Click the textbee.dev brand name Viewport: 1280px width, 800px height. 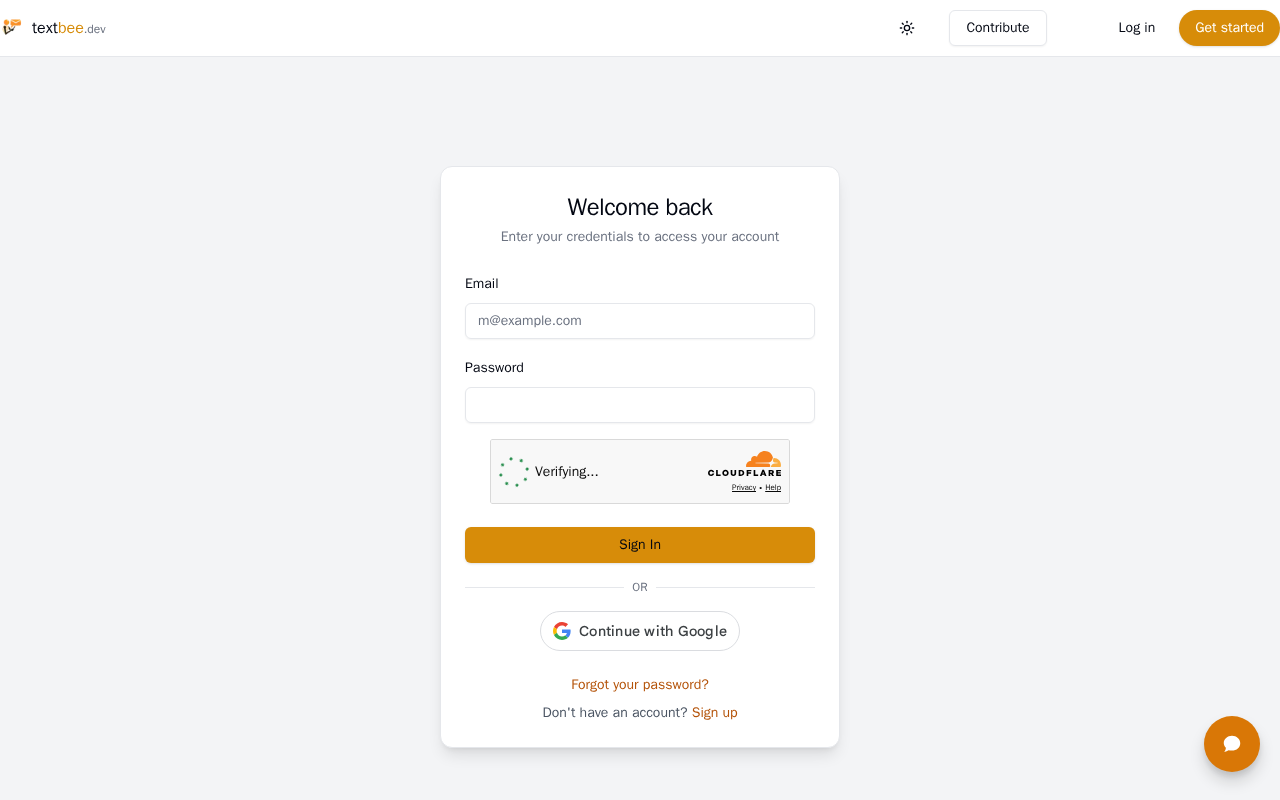tap(68, 28)
